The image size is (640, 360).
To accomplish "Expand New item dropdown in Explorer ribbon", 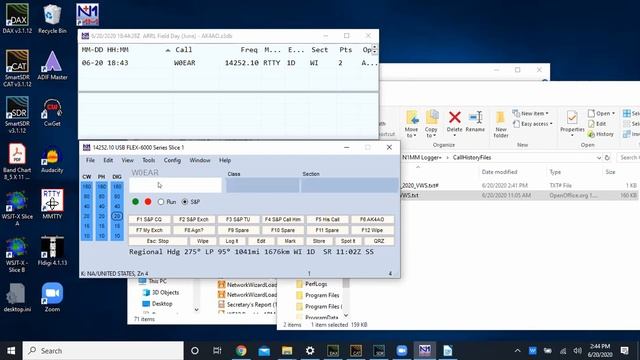I will coord(531,113).
